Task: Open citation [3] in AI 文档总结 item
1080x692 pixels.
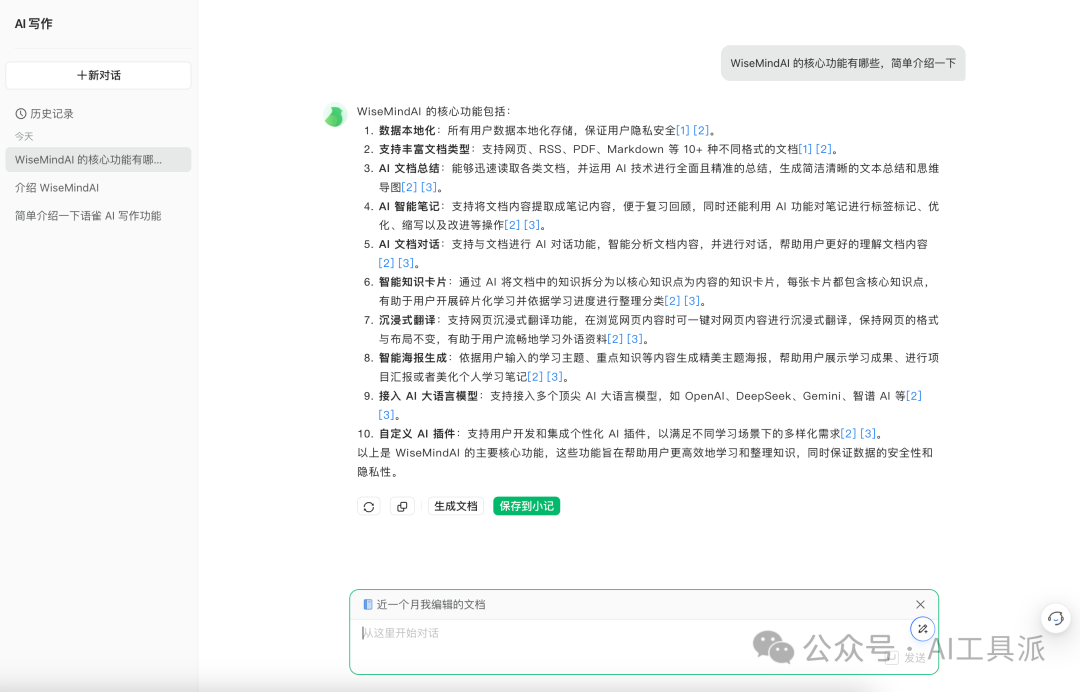Action: pos(429,187)
